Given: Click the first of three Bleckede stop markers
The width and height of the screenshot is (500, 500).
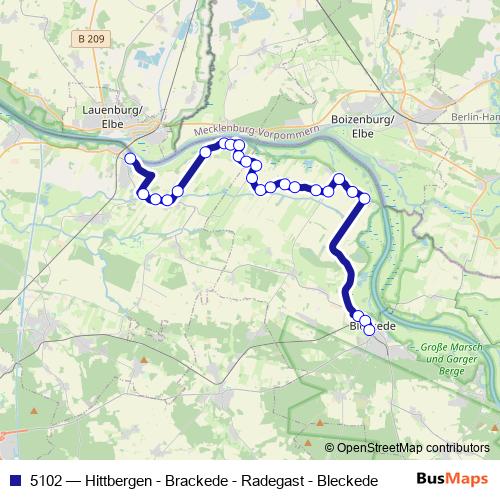Looking at the screenshot, I should tap(358, 316).
